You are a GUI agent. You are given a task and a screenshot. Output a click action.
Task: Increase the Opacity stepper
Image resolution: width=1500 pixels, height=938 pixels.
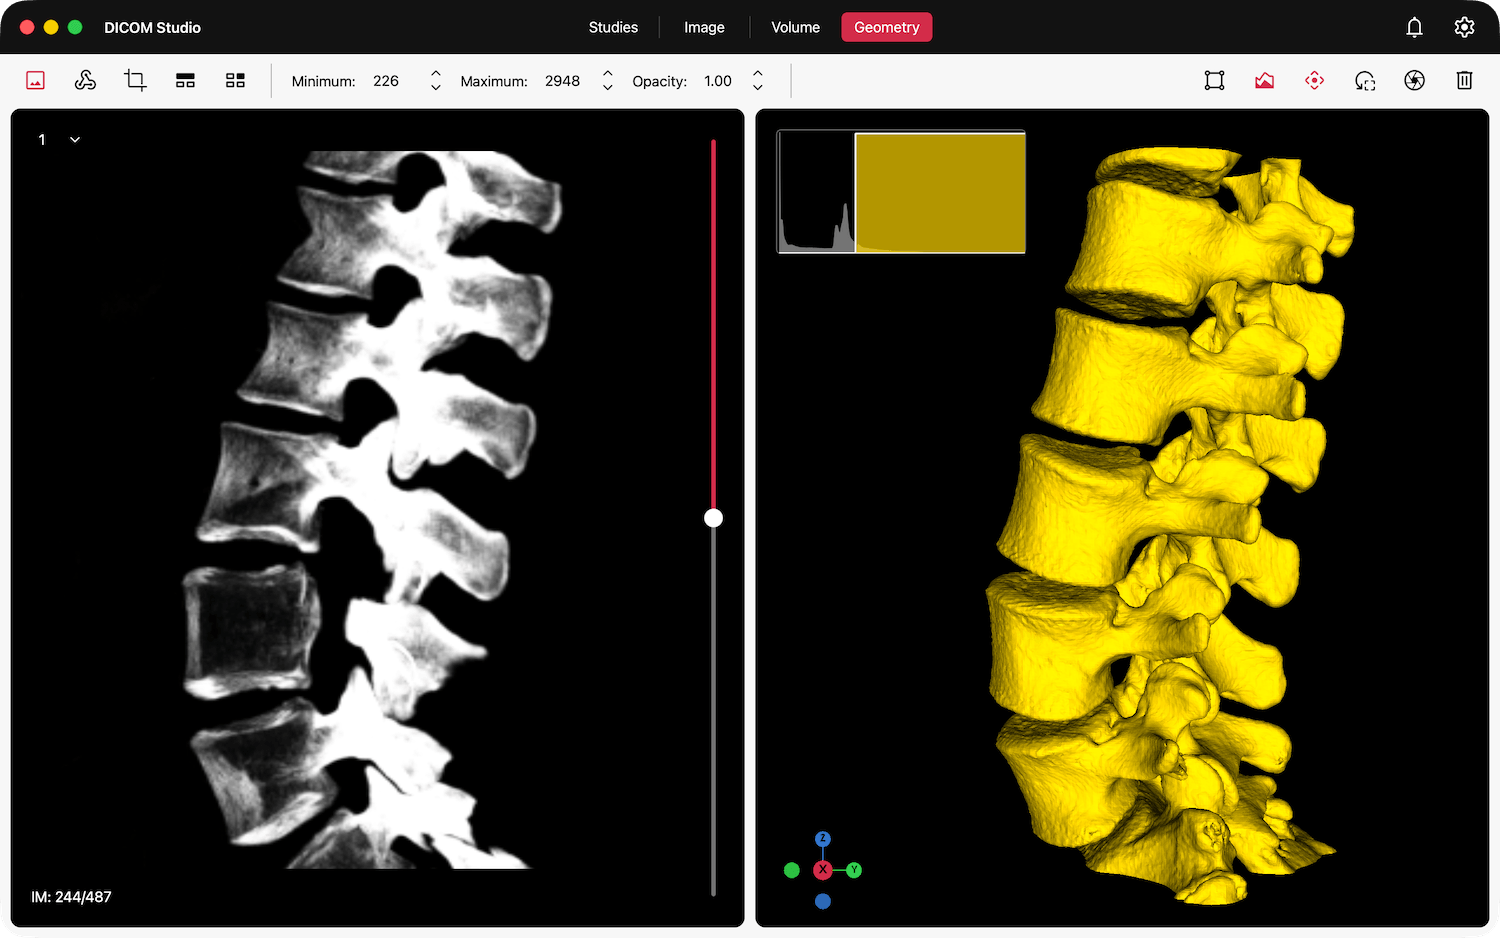click(758, 74)
